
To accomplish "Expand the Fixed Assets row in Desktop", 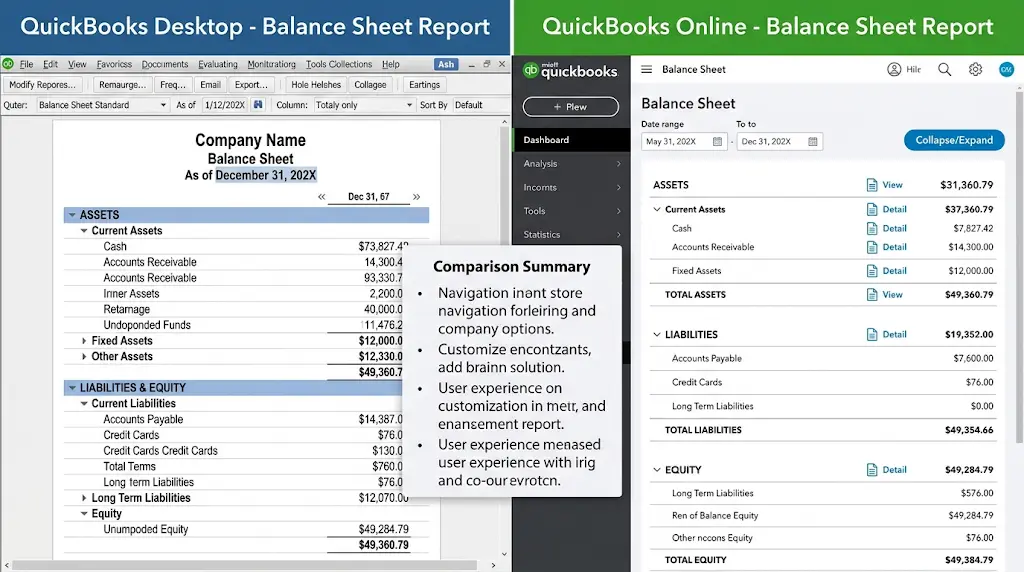I will [x=84, y=341].
